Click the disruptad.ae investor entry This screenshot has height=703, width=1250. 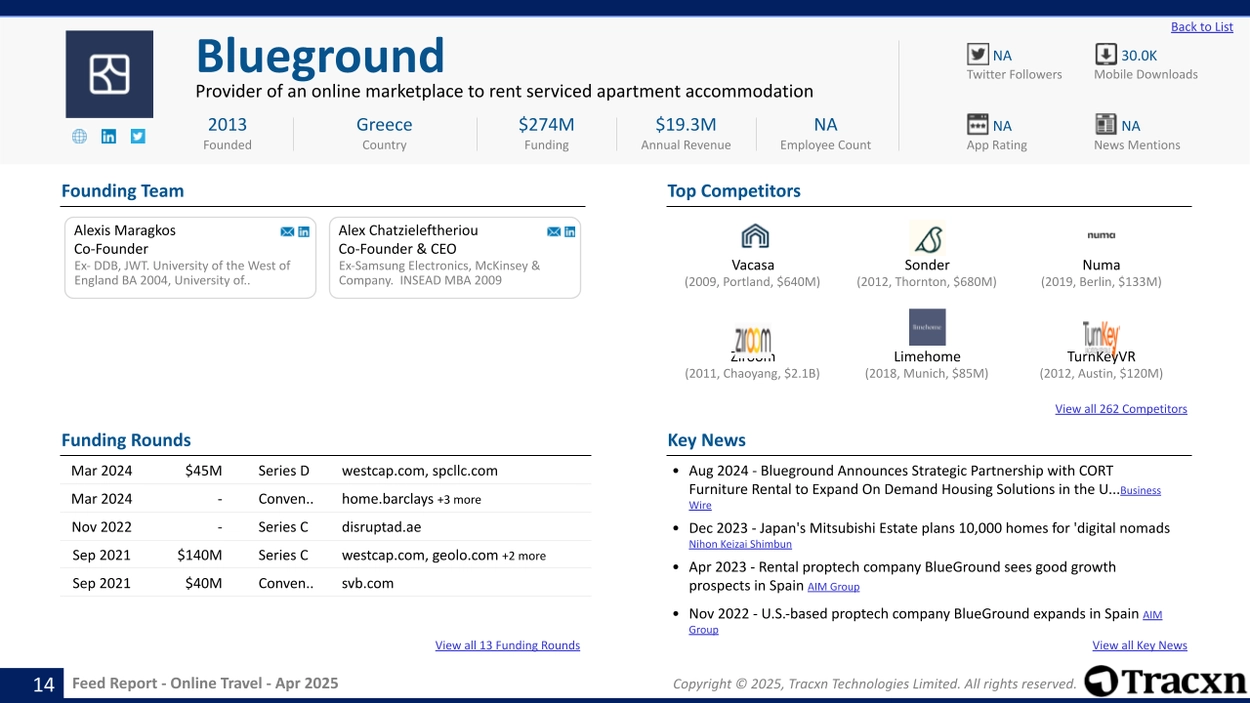point(381,527)
